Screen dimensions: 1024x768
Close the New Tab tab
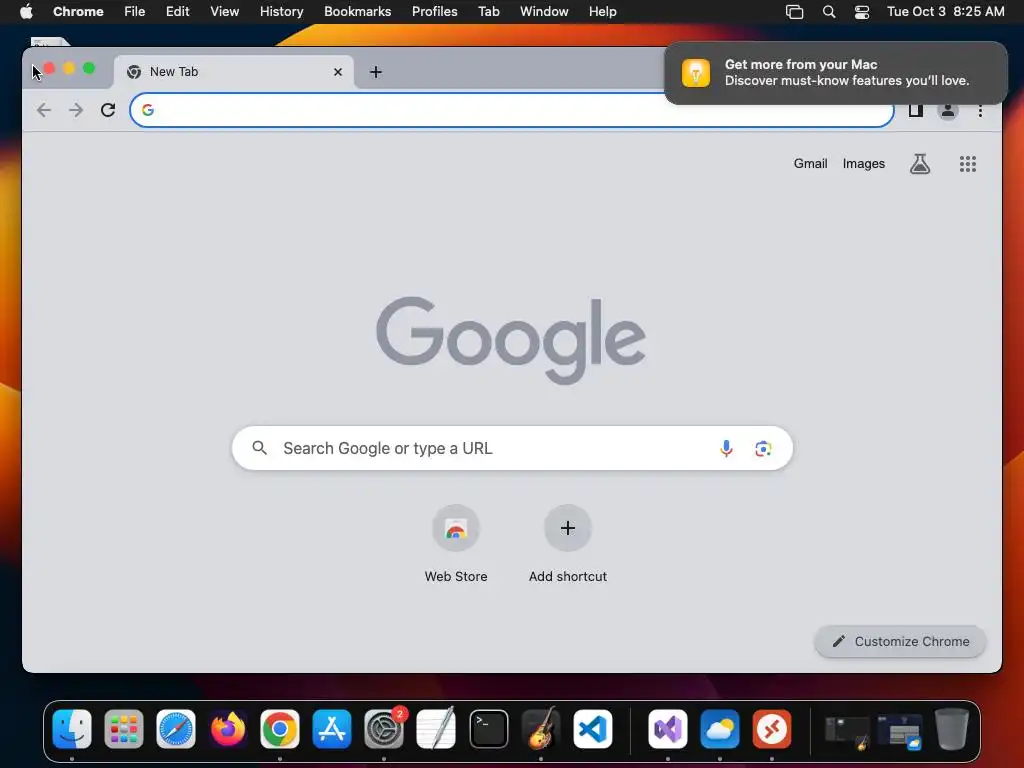pos(338,72)
